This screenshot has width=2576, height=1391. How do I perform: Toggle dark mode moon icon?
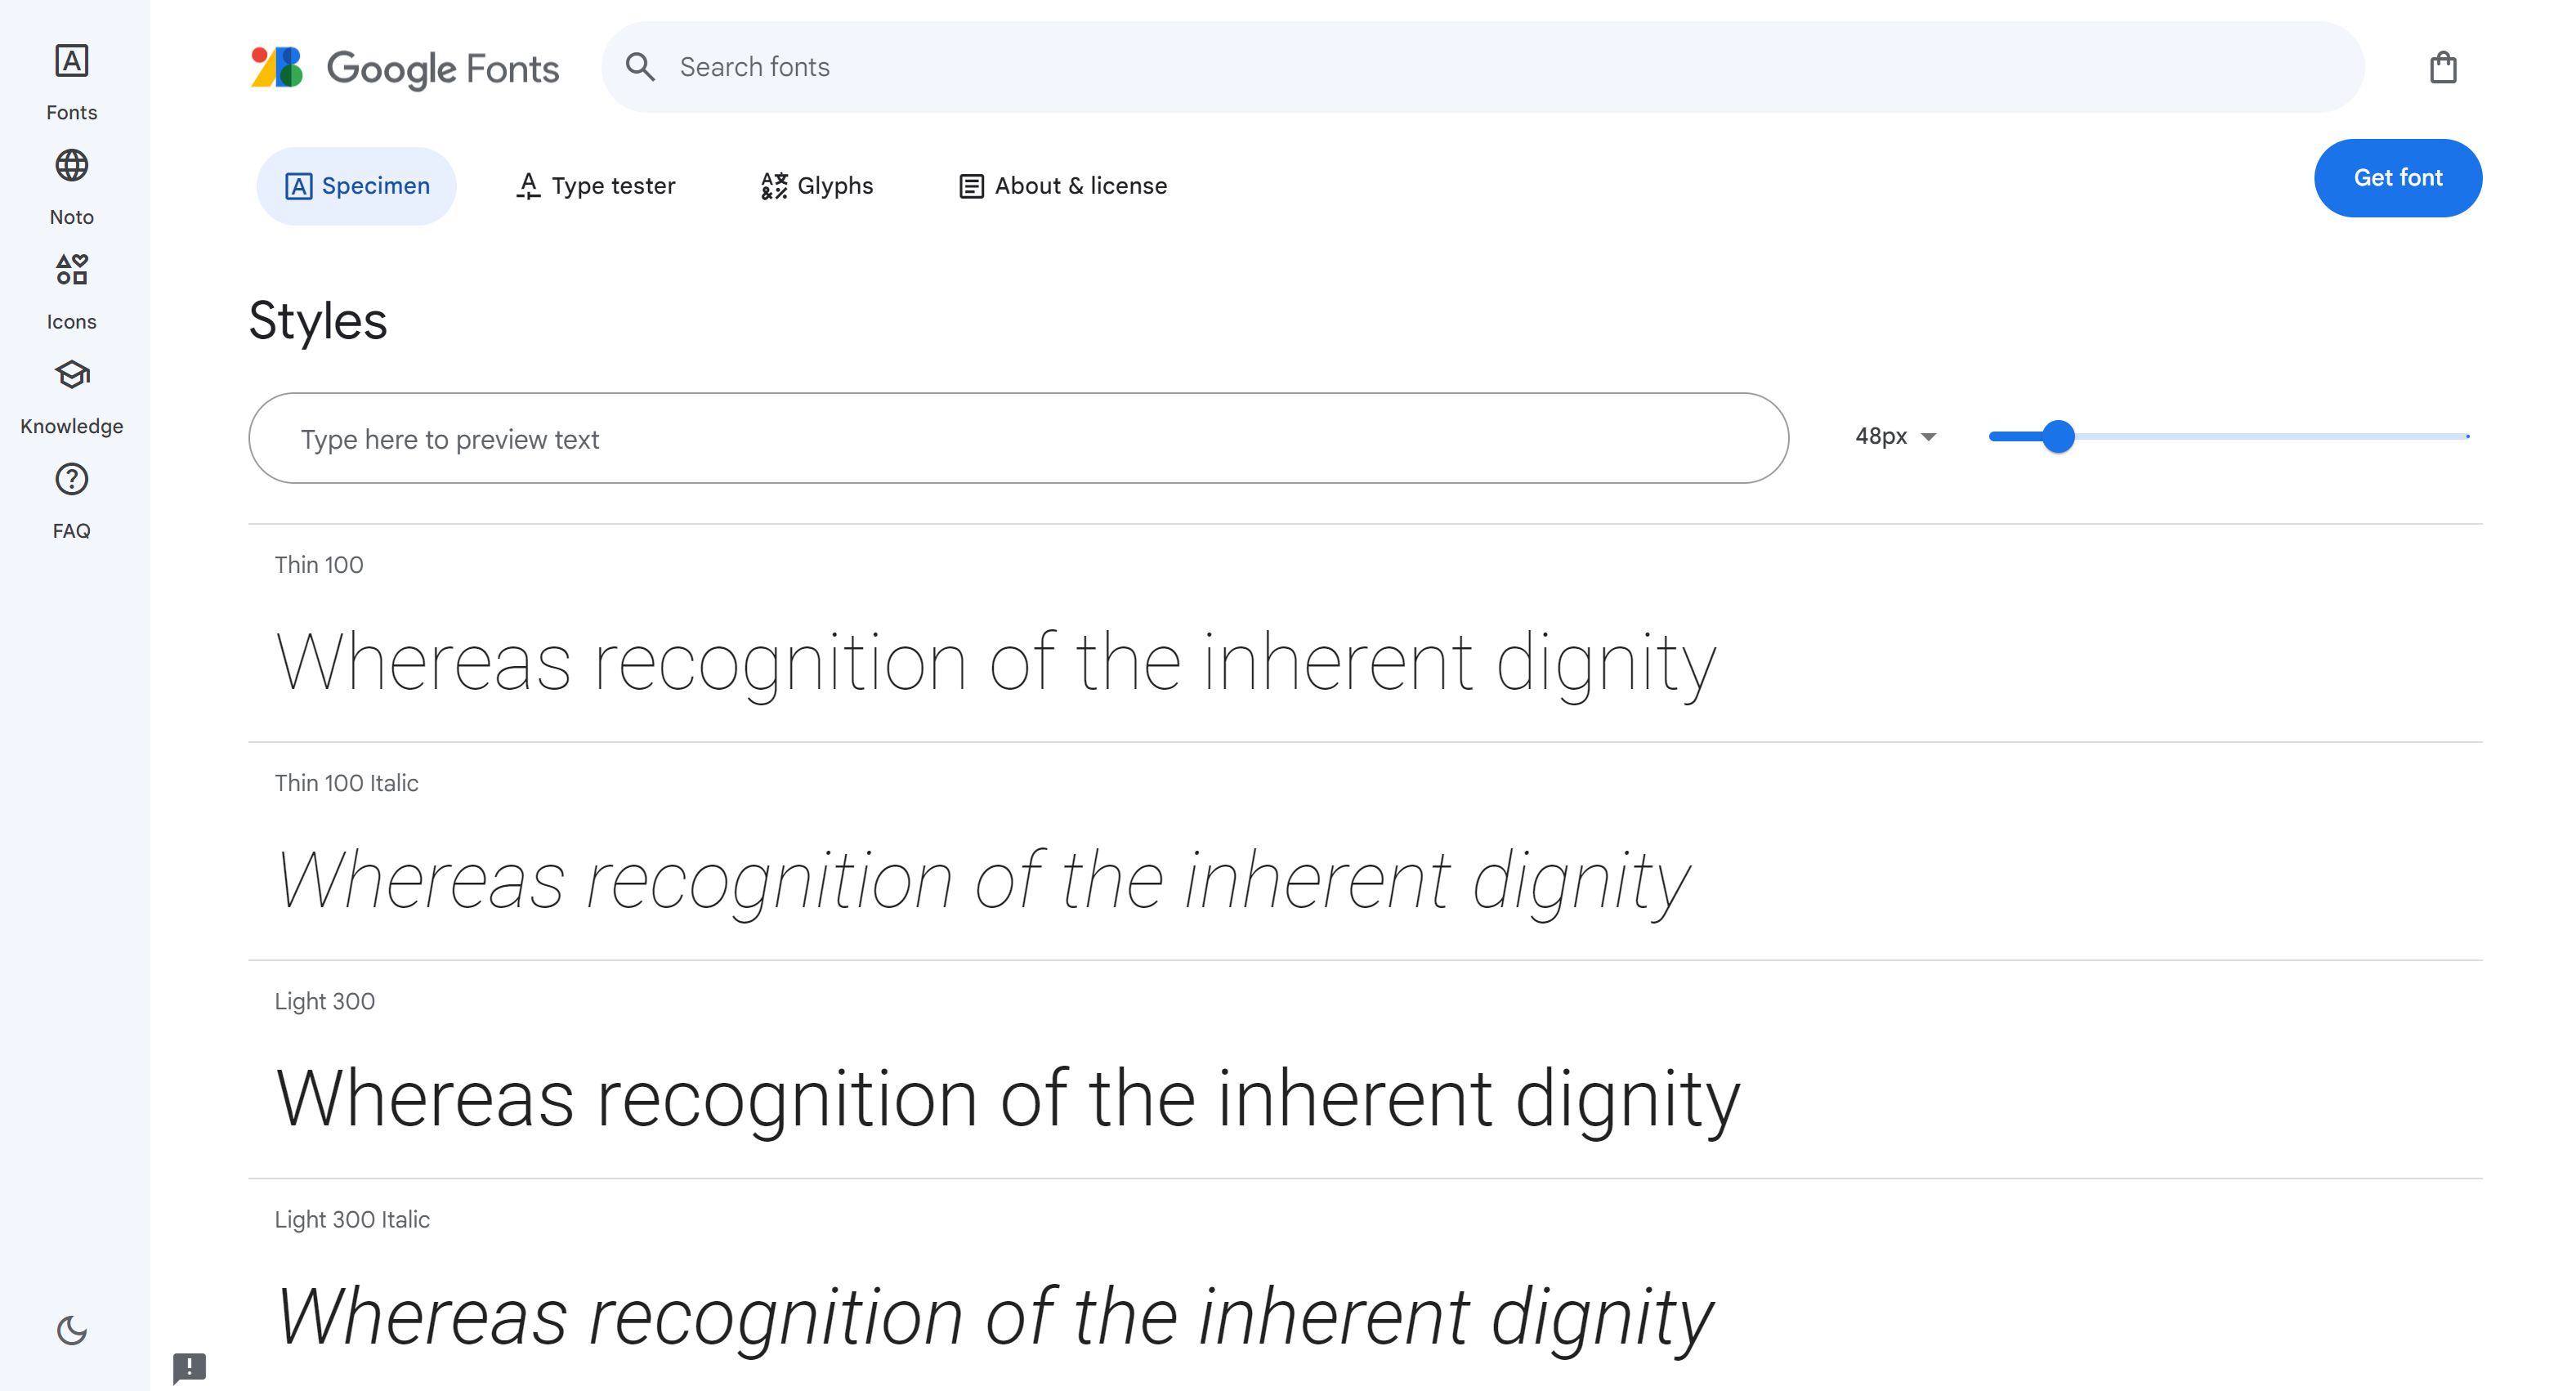[x=71, y=1330]
